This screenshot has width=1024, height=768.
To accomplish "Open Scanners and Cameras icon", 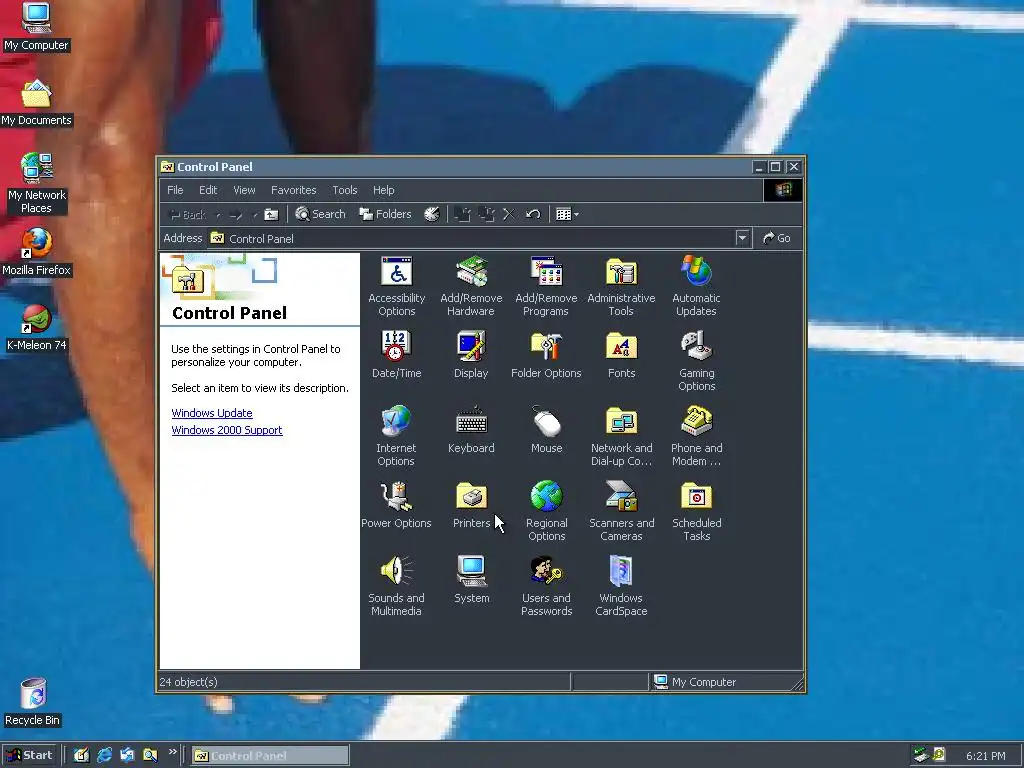I will [621, 511].
